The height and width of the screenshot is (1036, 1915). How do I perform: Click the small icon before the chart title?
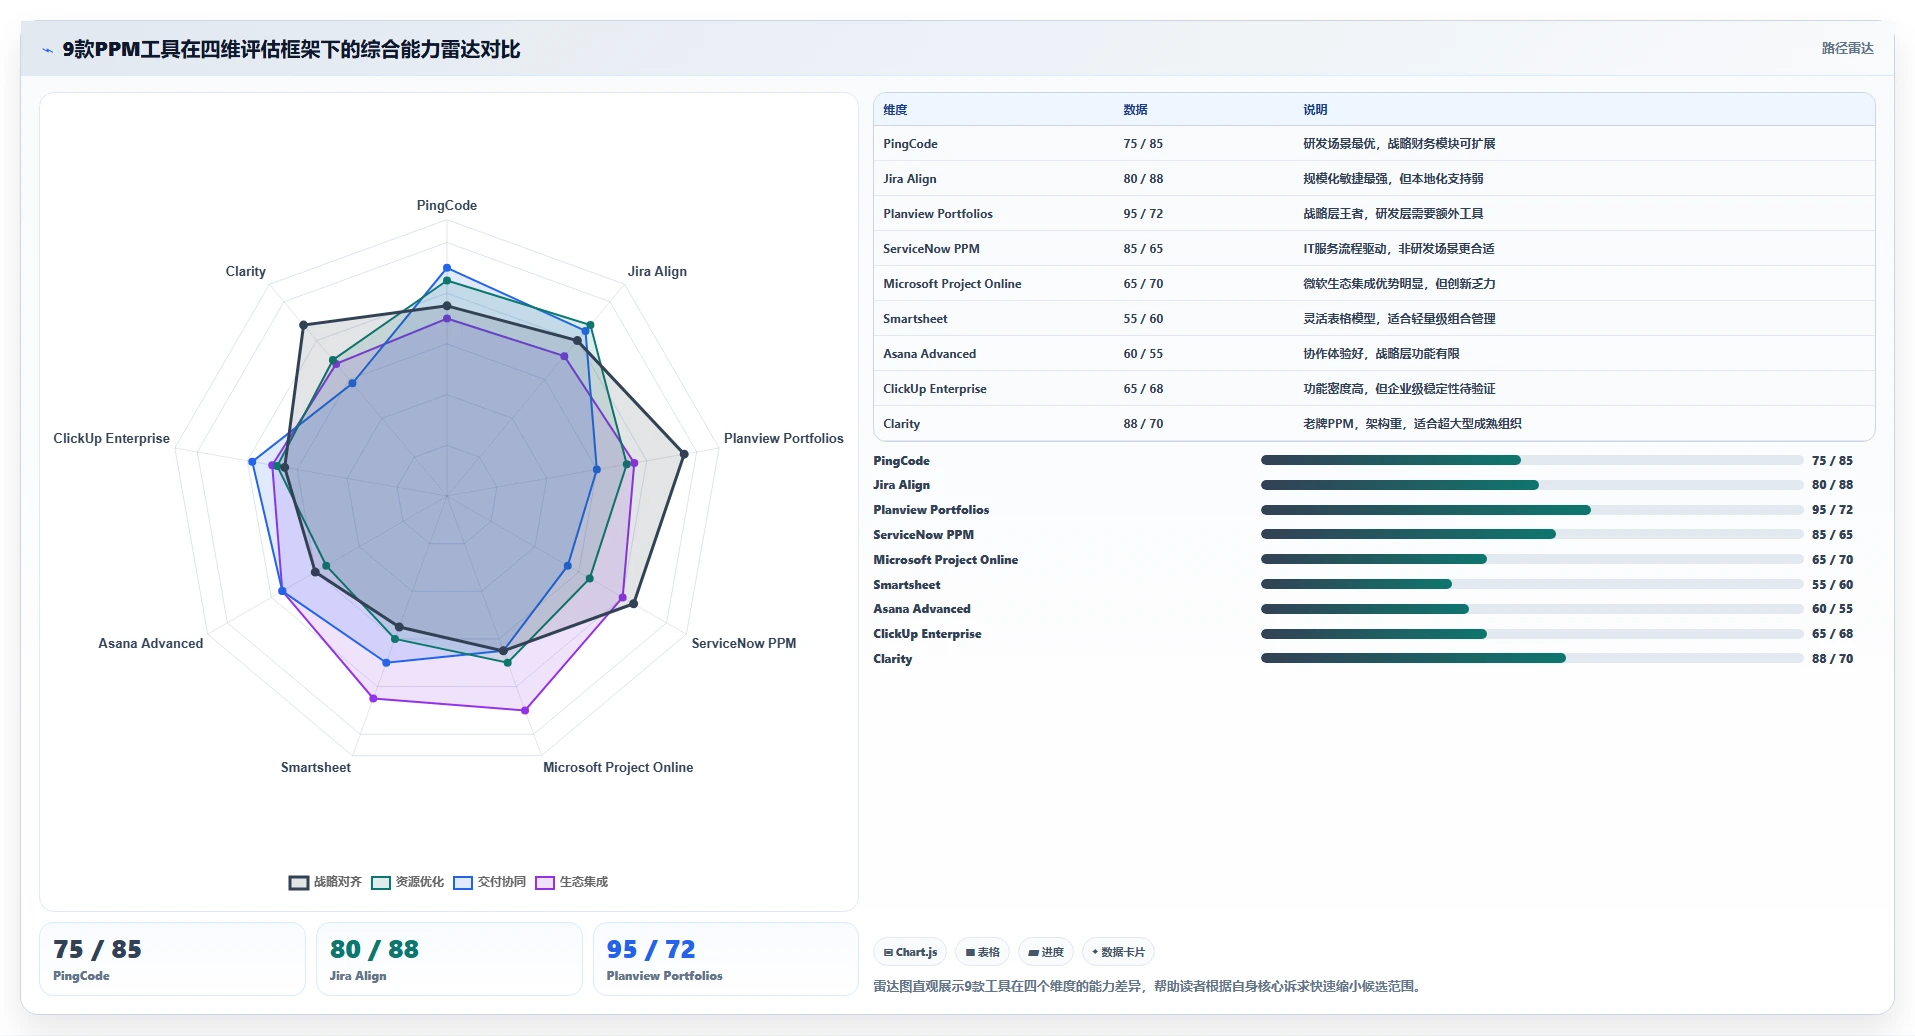47,50
